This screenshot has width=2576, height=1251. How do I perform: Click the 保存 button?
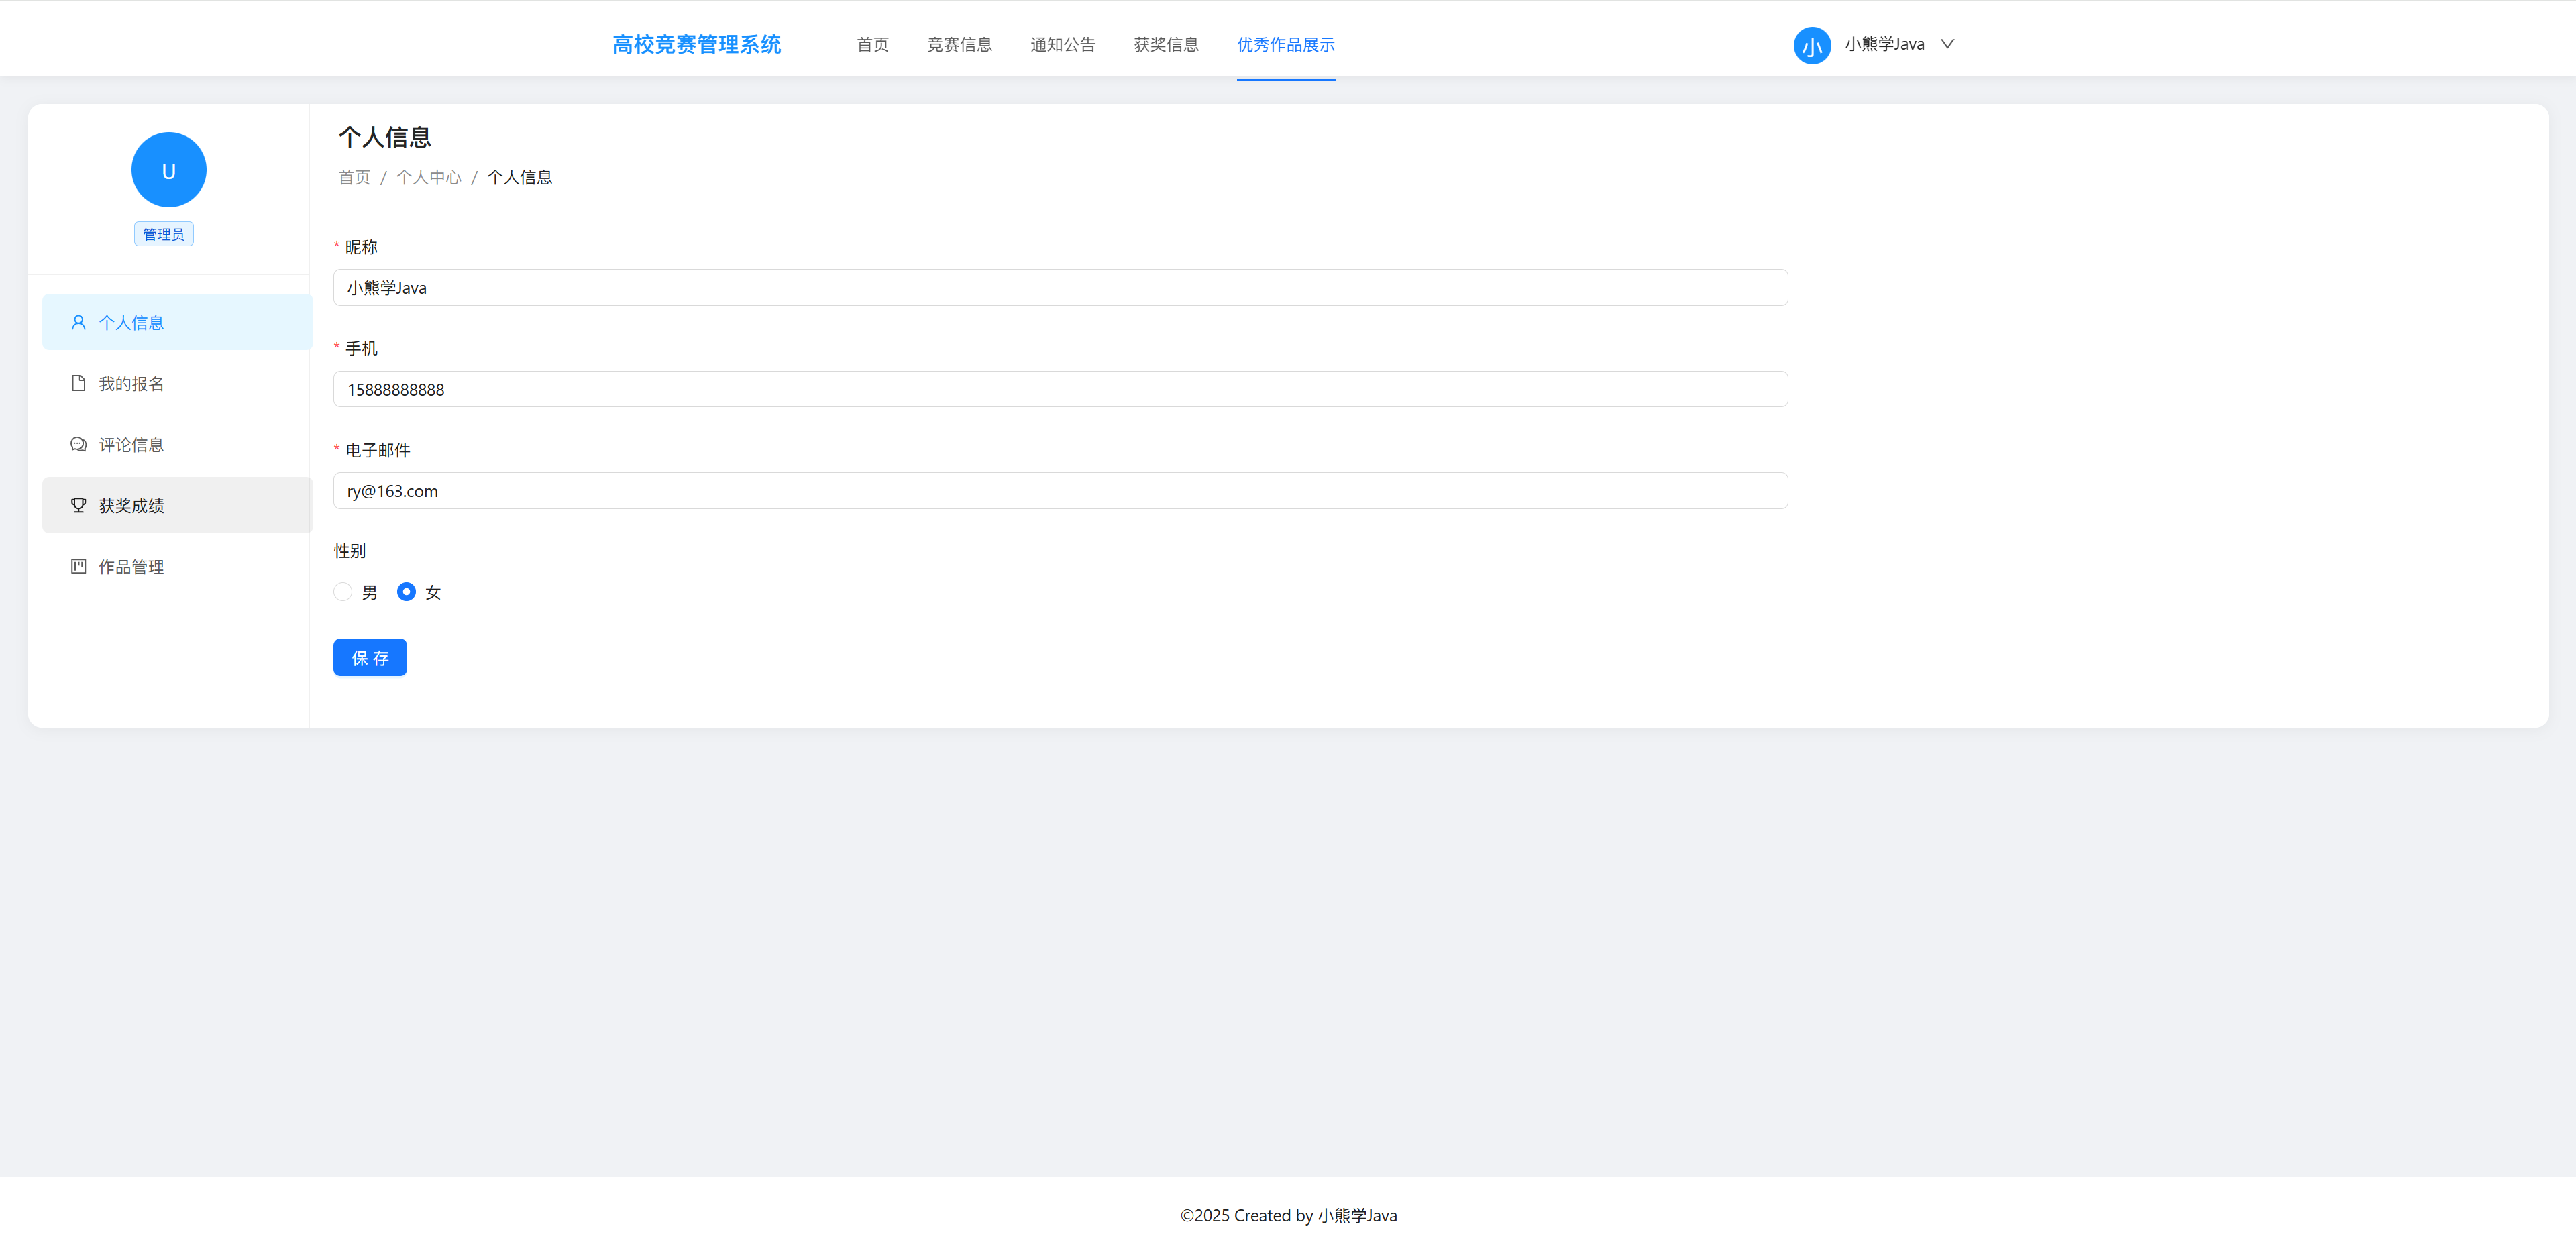[370, 657]
